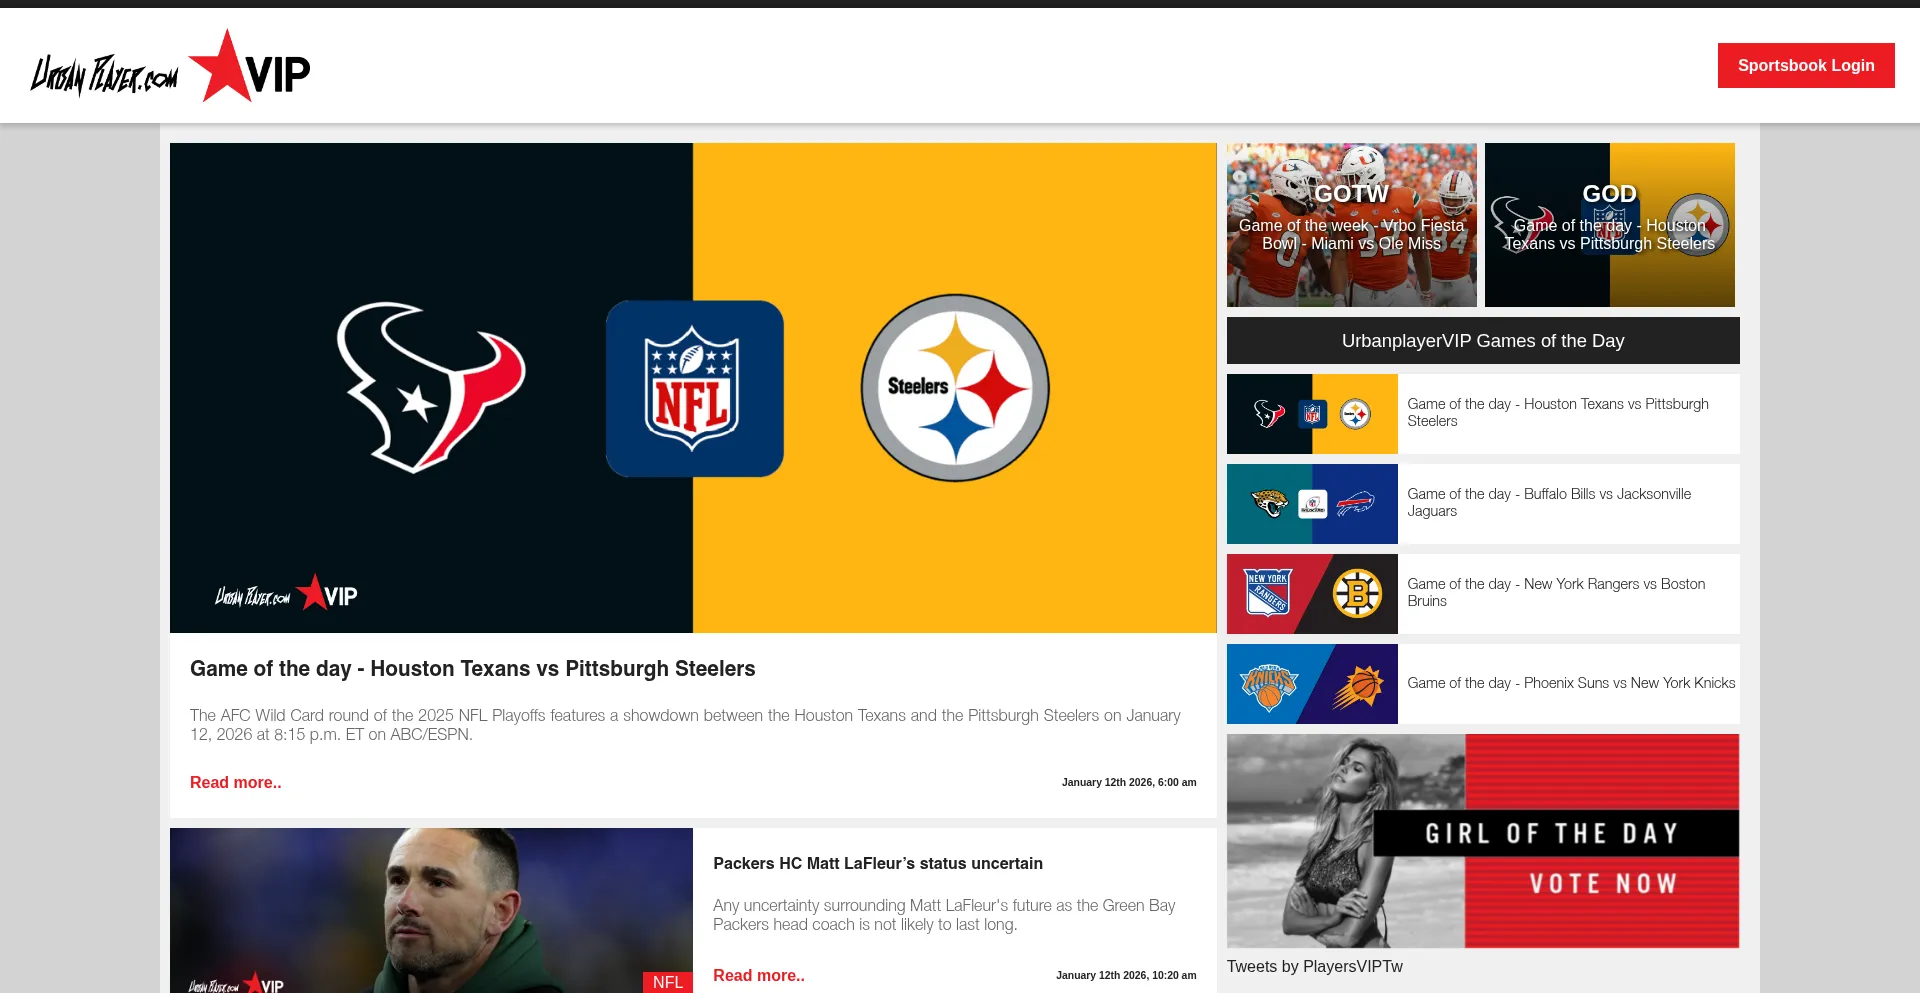Click the red NFL tag on LaFleur photo
This screenshot has height=993, width=1920.
[x=667, y=982]
